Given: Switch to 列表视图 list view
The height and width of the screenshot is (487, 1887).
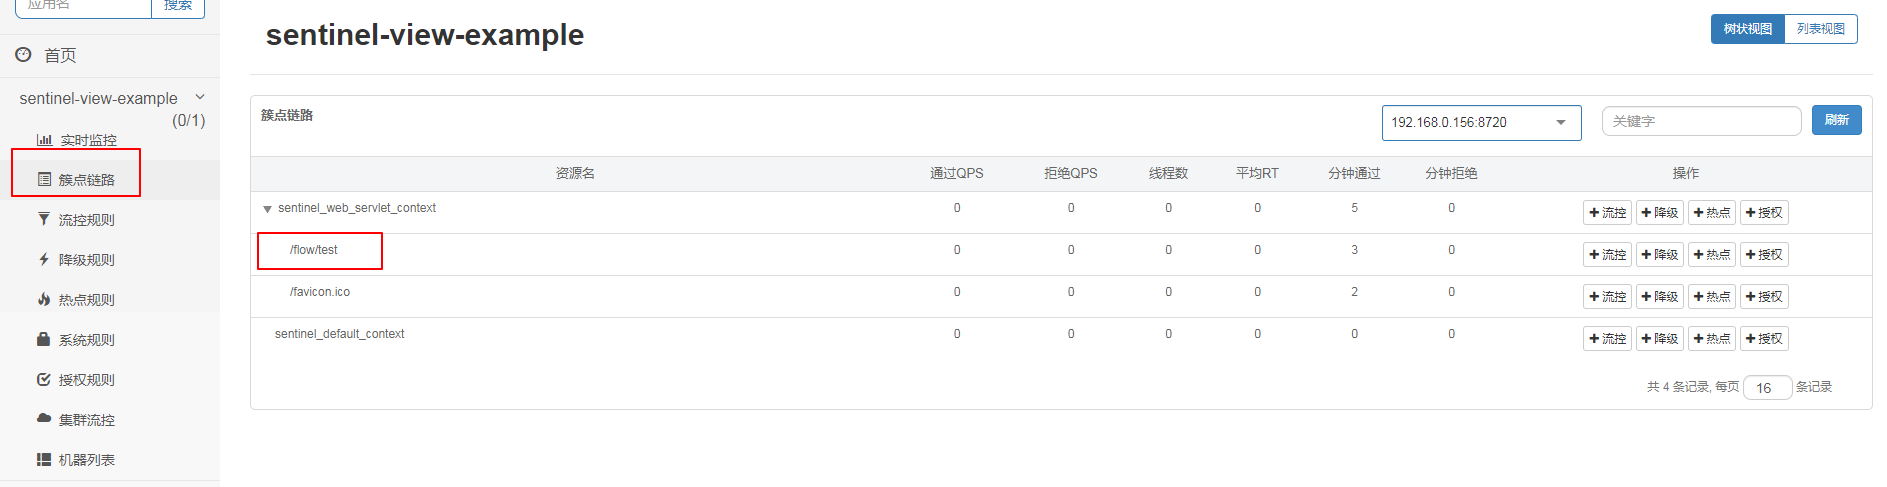Looking at the screenshot, I should click(1820, 29).
